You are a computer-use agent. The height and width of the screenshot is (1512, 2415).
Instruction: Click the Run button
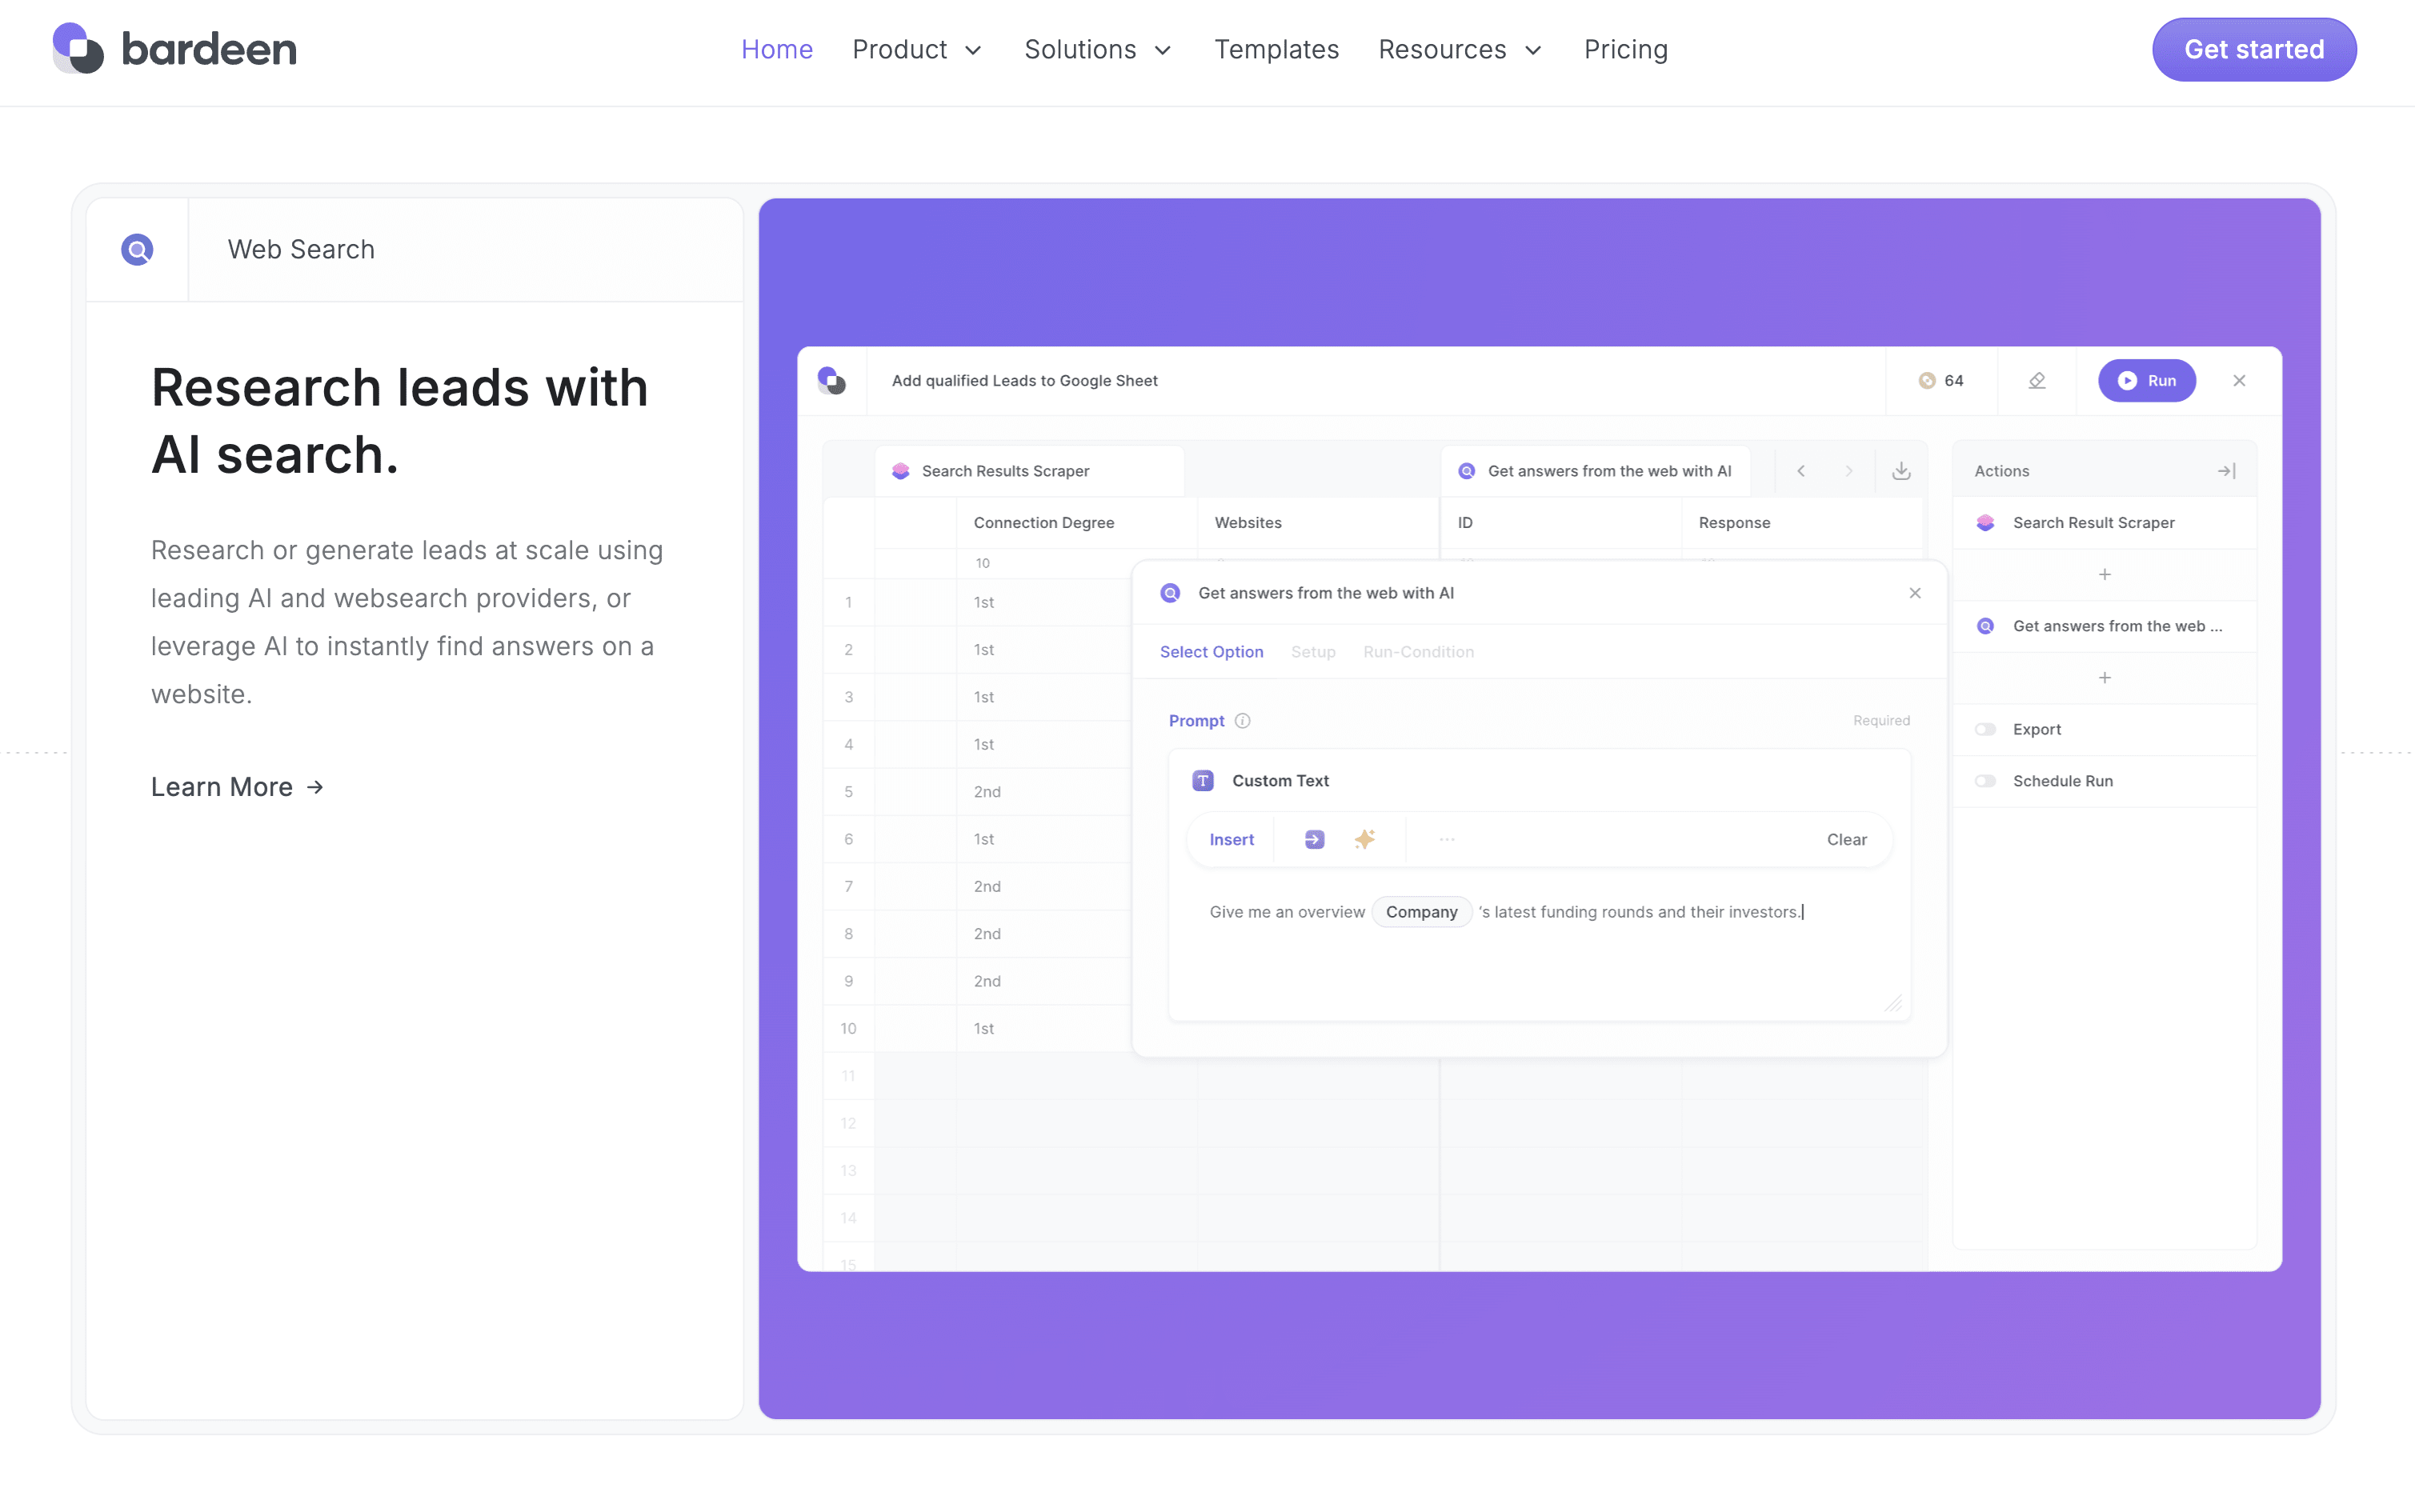coord(2147,380)
